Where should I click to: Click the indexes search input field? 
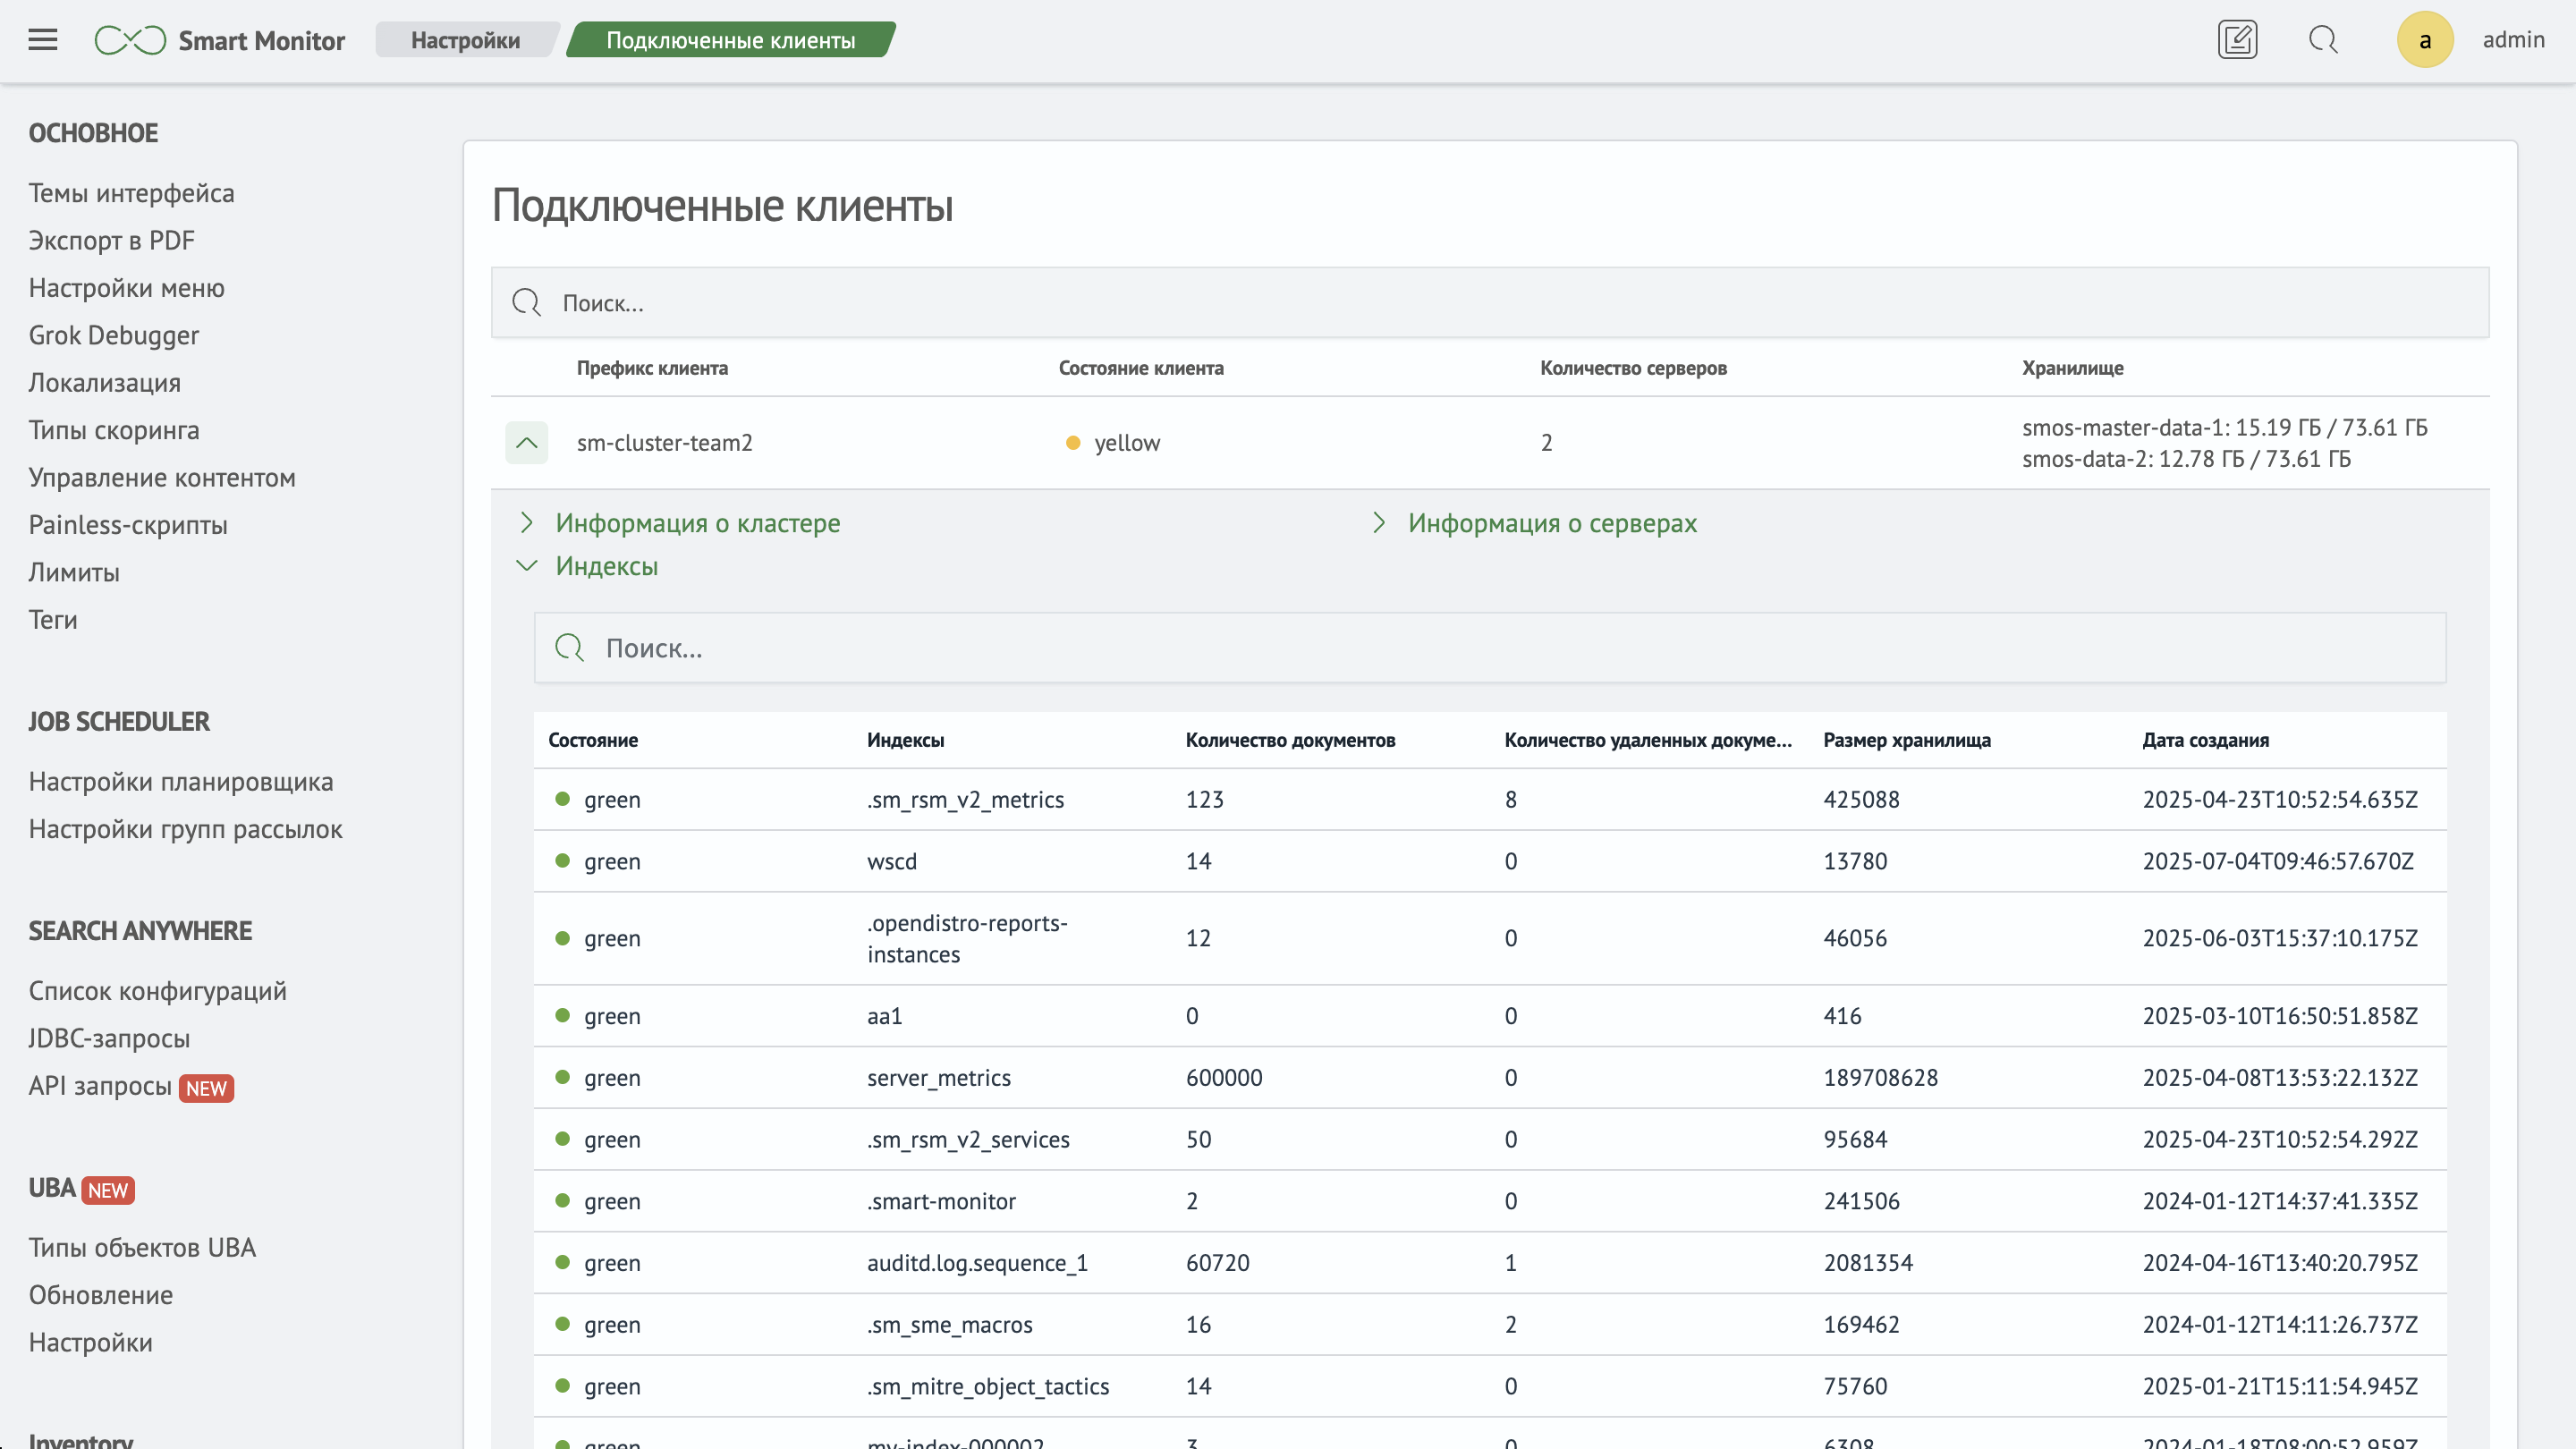[x=1490, y=648]
